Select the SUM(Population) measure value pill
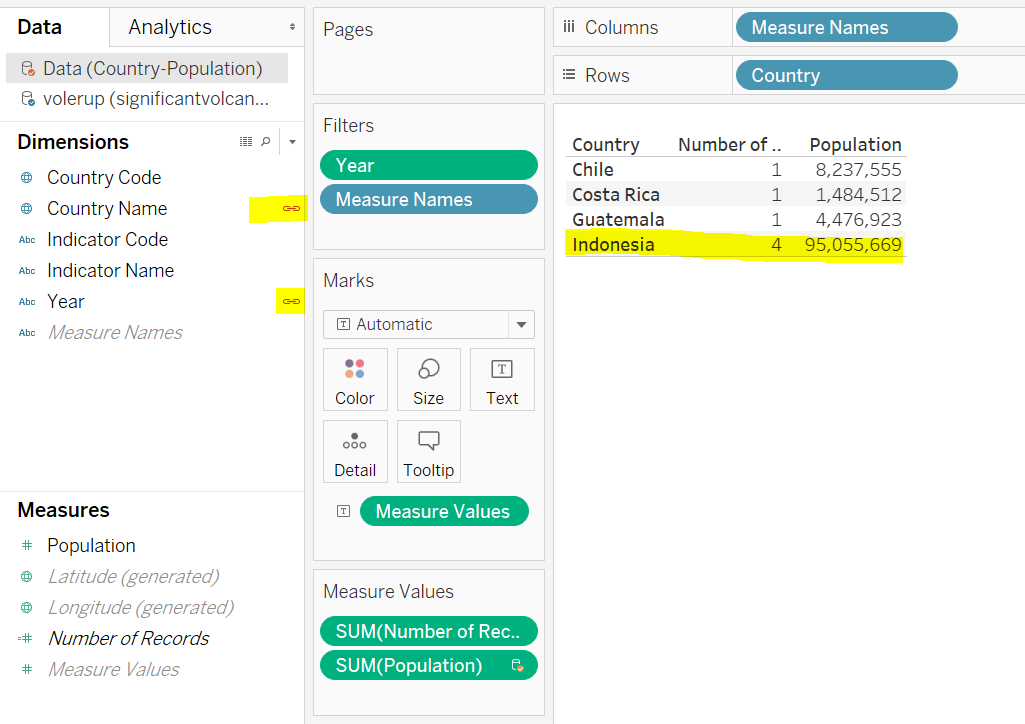The height and width of the screenshot is (724, 1025). [428, 665]
